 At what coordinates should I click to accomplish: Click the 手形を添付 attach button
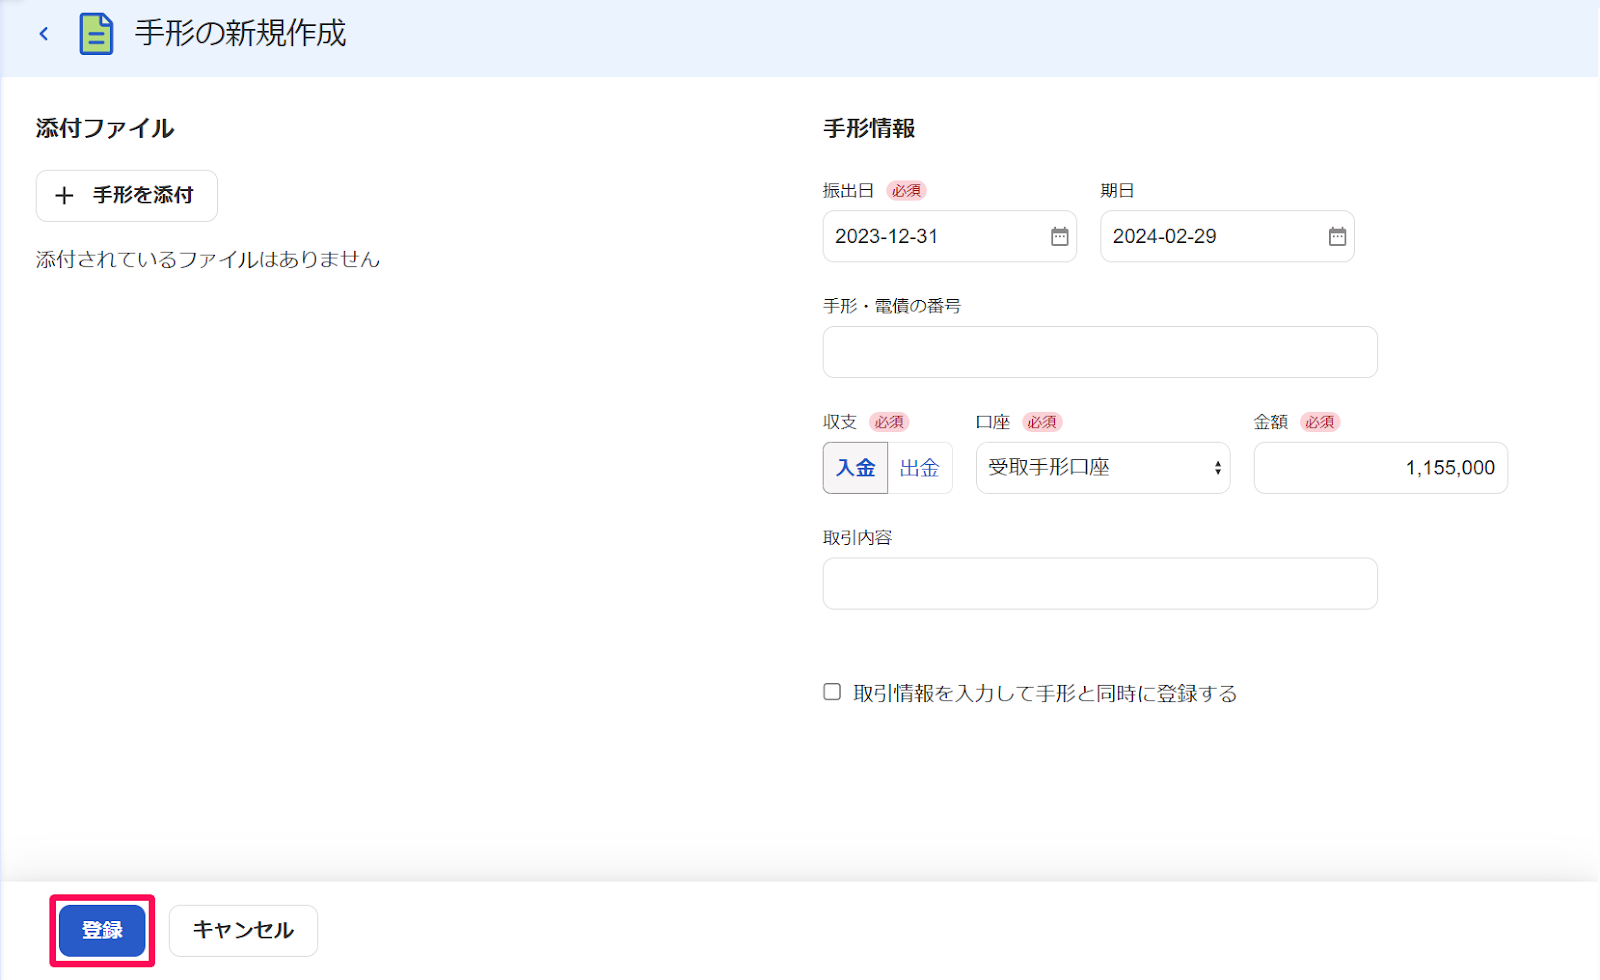127,196
